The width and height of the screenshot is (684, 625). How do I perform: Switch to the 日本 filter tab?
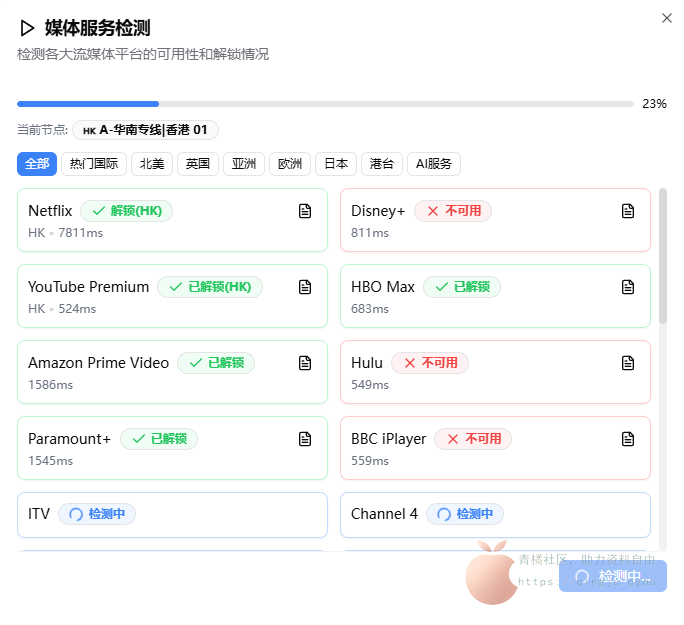coord(336,164)
